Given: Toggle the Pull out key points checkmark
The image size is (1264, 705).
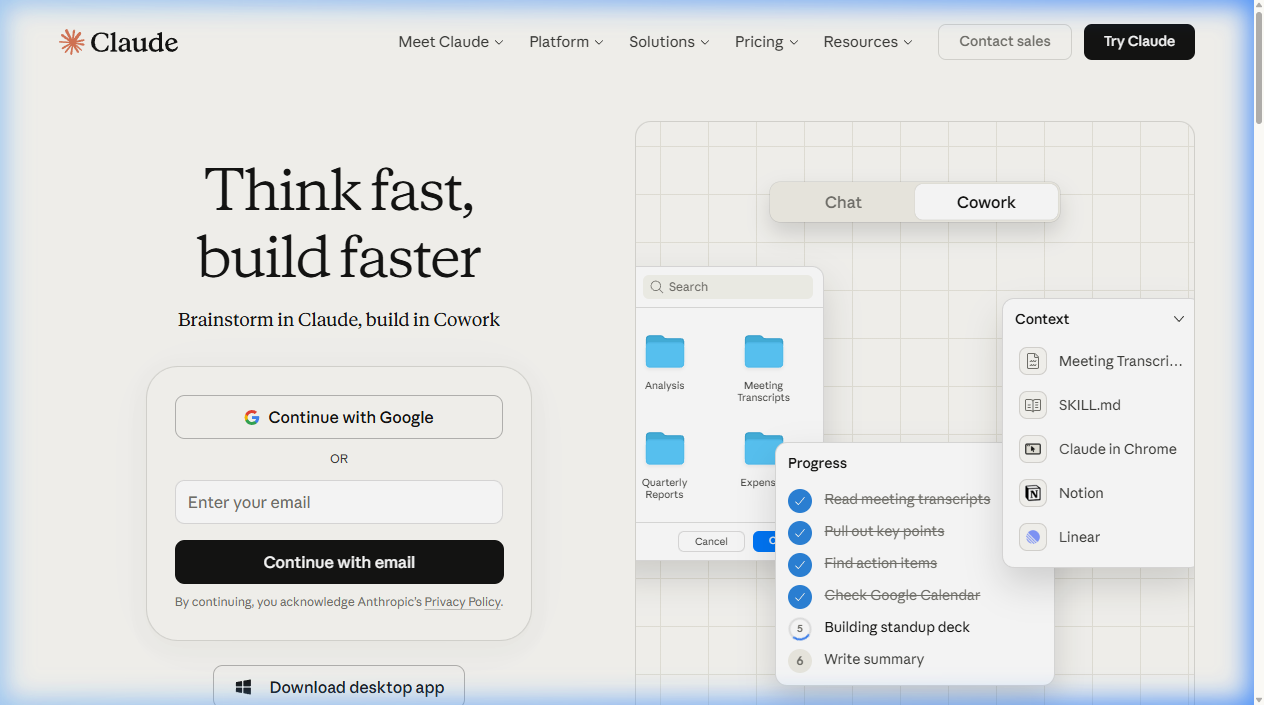Looking at the screenshot, I should [x=800, y=532].
